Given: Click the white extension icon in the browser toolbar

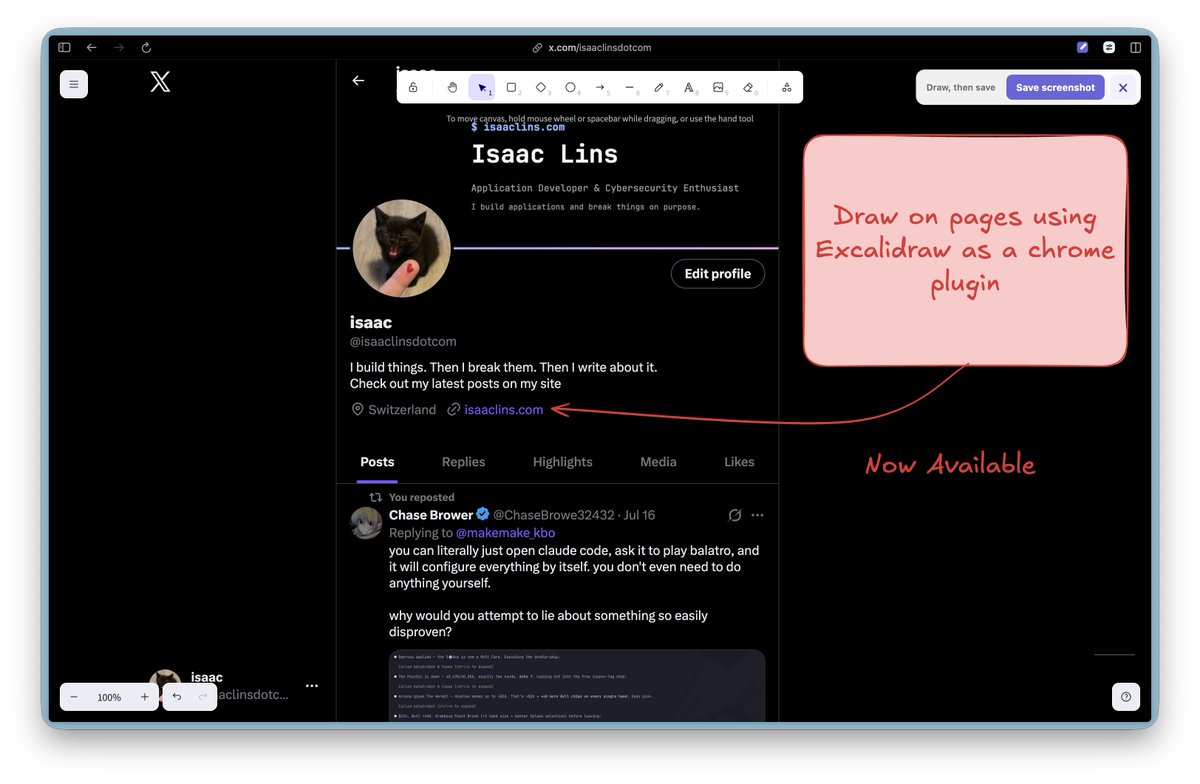Looking at the screenshot, I should 1109,47.
